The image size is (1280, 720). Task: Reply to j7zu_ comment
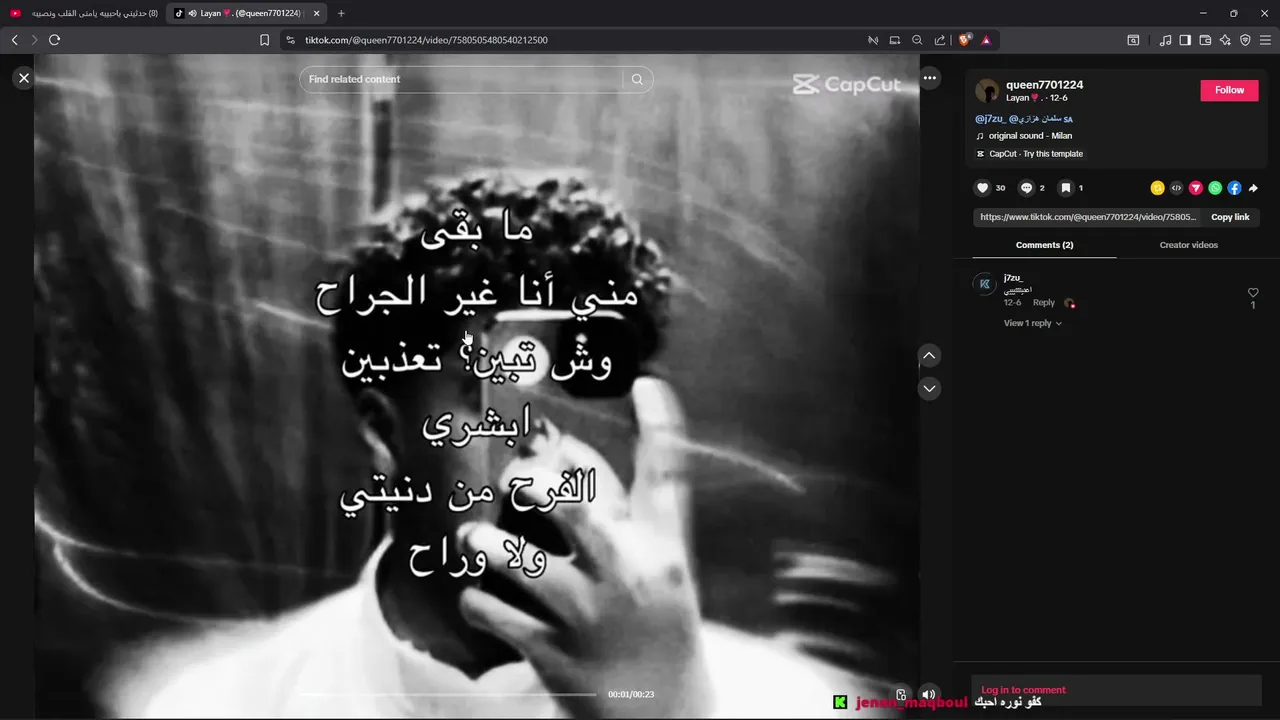coord(1043,302)
